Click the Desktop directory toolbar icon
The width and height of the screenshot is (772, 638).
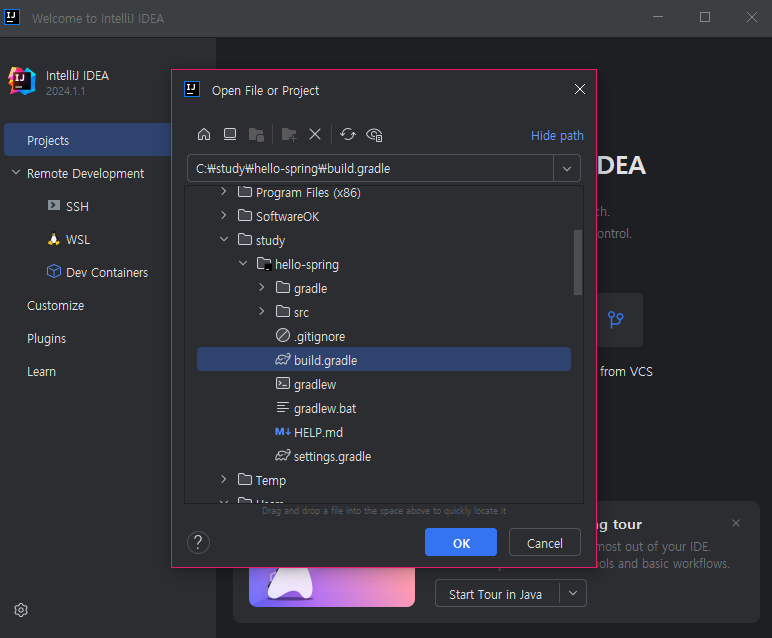tap(230, 134)
